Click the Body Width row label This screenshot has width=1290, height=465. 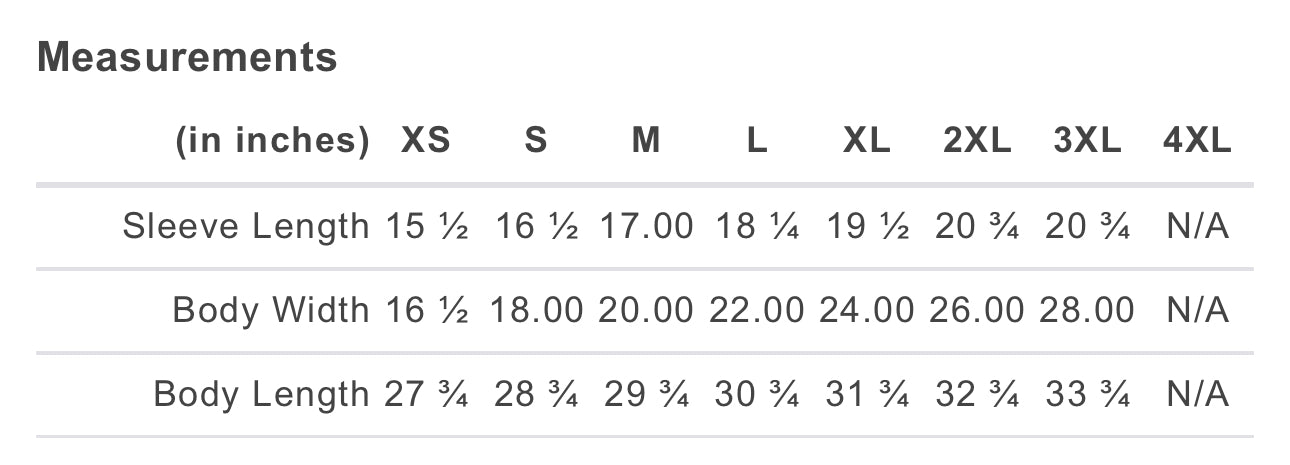tap(271, 310)
